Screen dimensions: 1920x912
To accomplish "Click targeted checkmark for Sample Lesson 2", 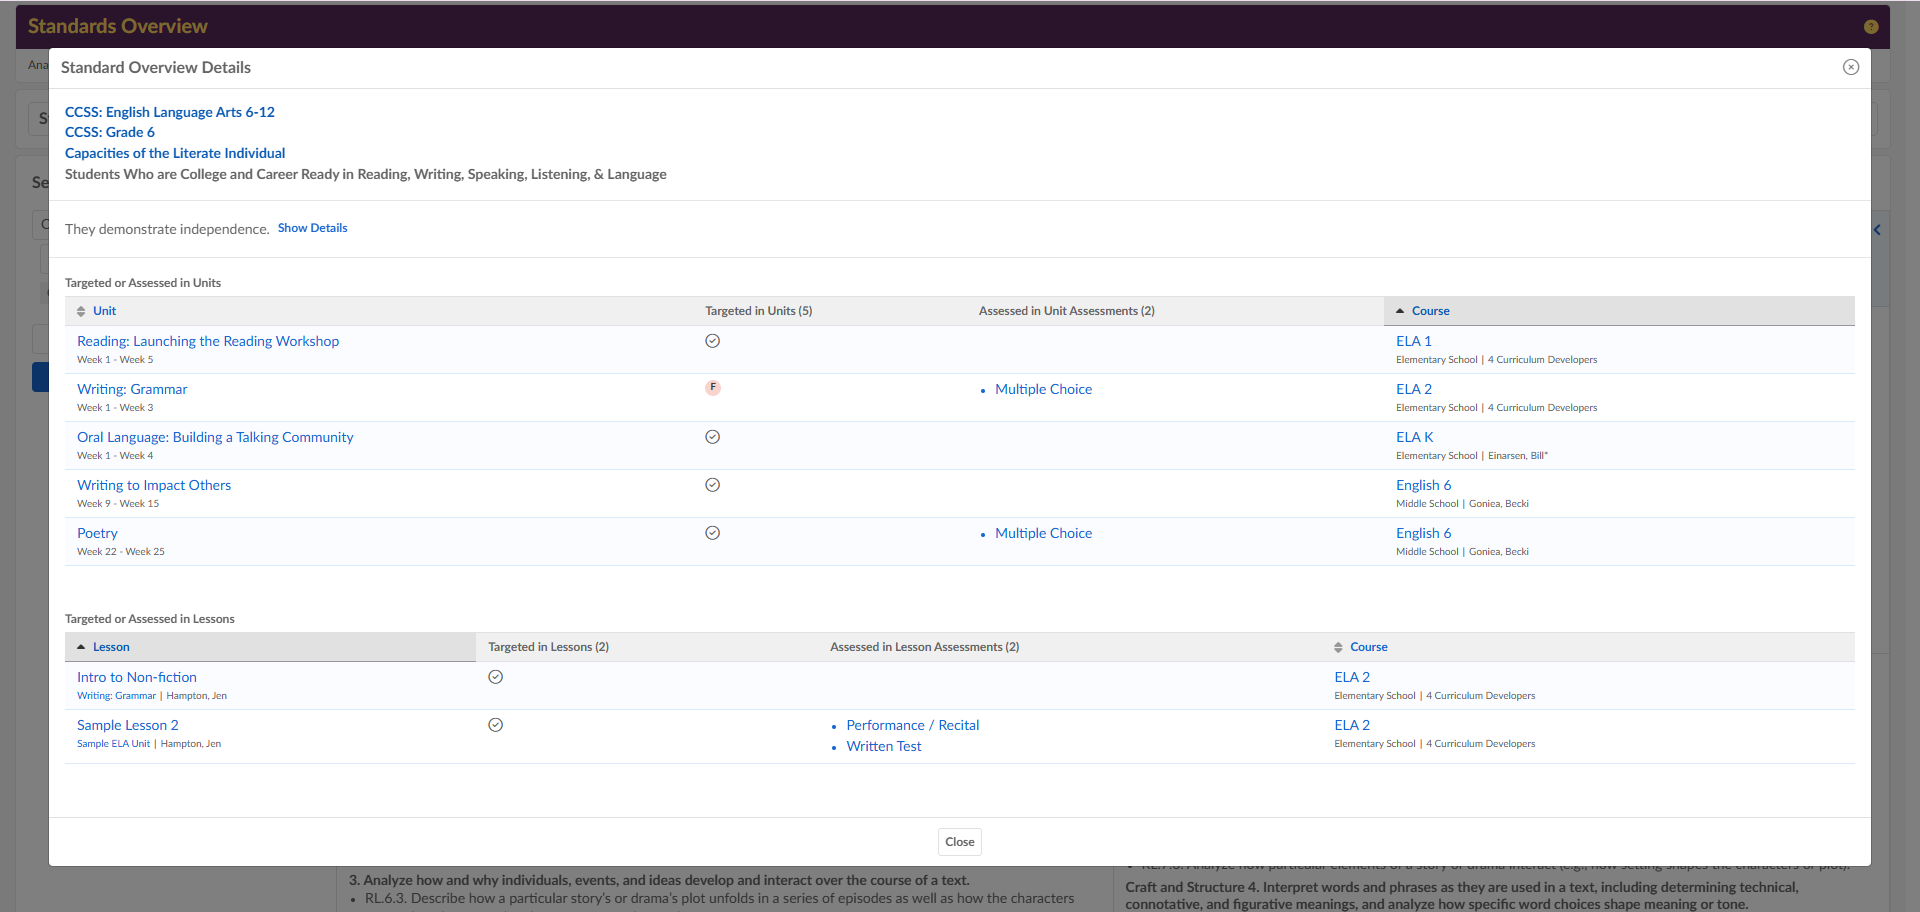I will tap(495, 725).
